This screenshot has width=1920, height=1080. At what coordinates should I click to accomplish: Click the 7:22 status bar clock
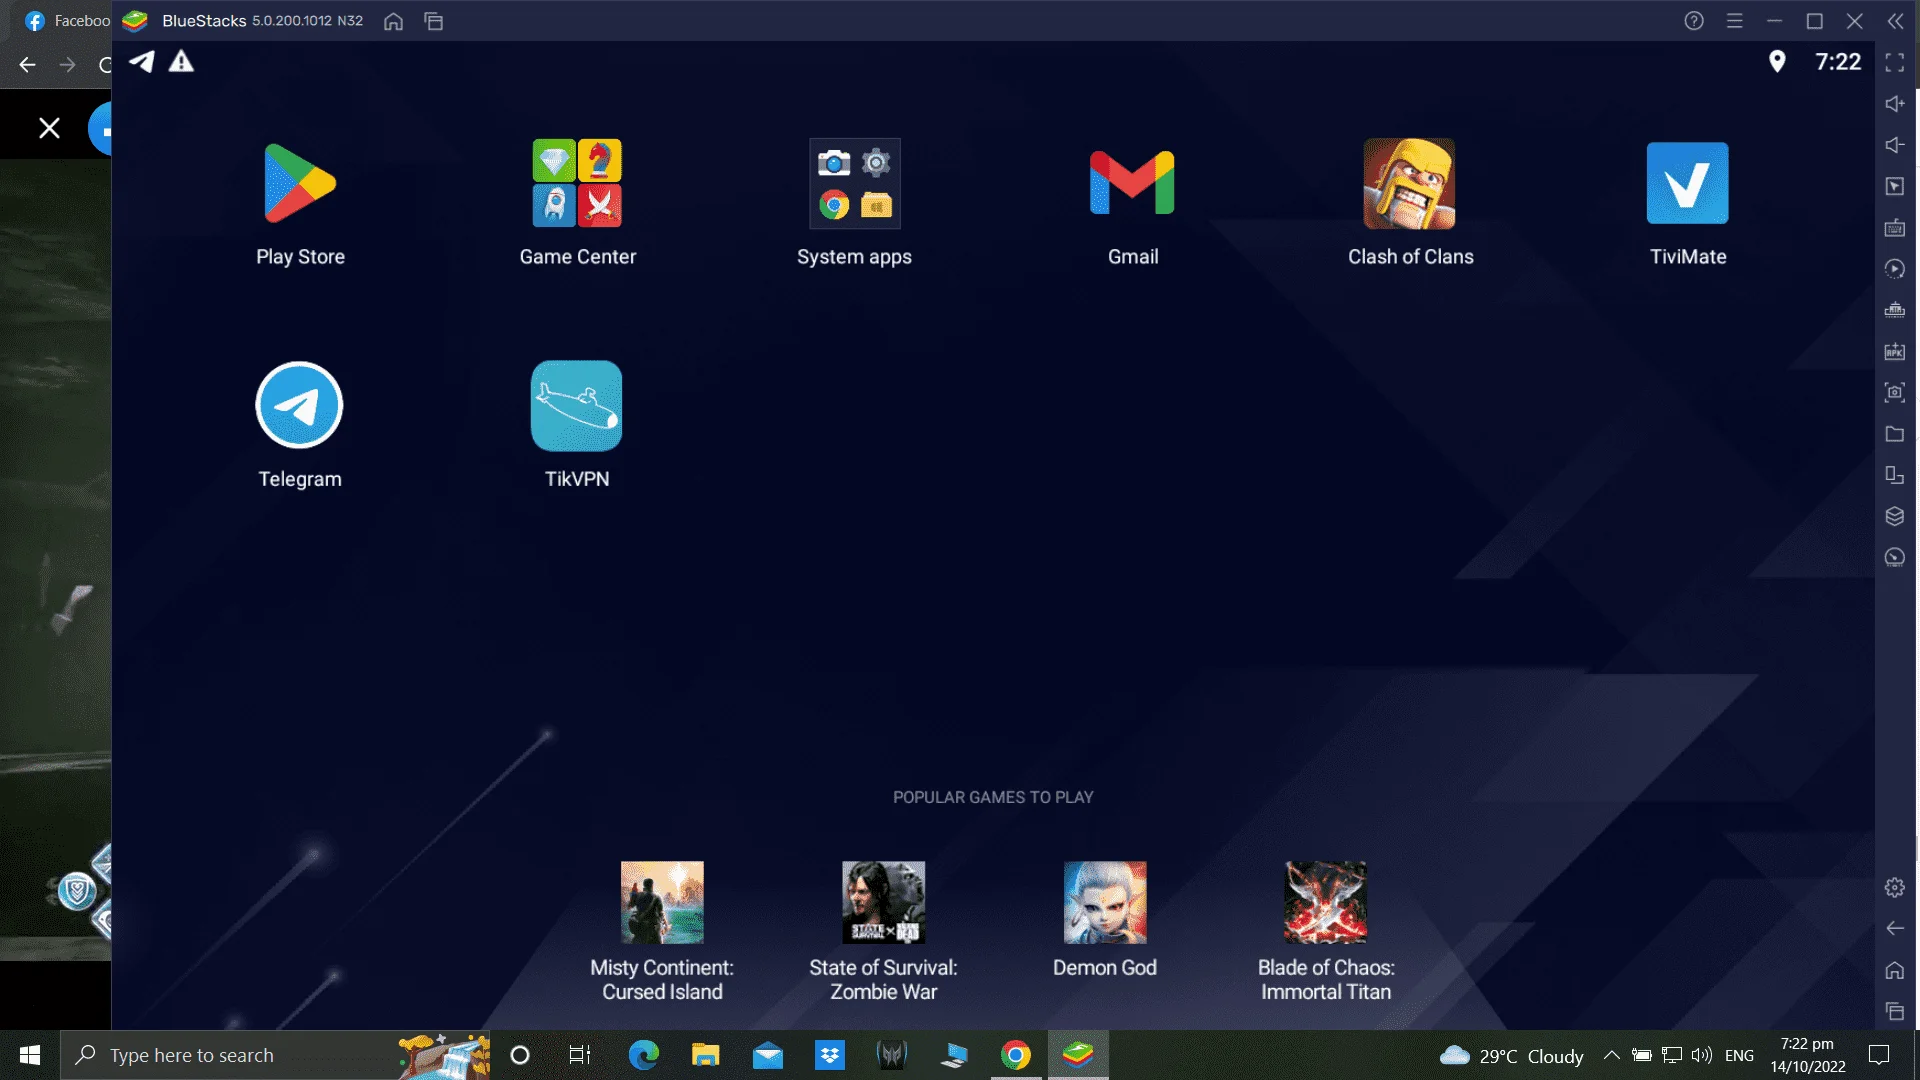click(1838, 62)
